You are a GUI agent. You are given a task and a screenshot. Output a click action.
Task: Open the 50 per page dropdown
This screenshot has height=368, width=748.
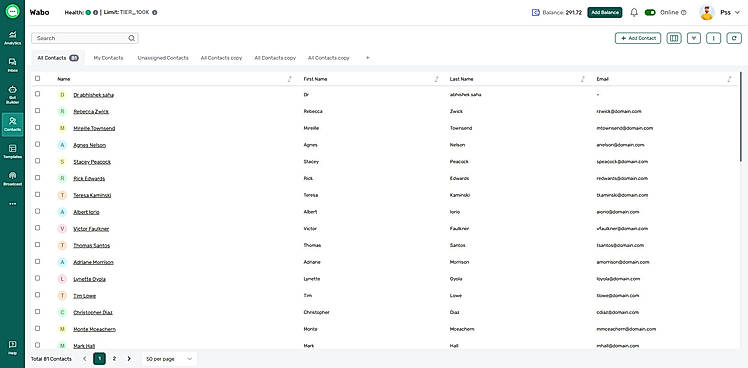(169, 358)
